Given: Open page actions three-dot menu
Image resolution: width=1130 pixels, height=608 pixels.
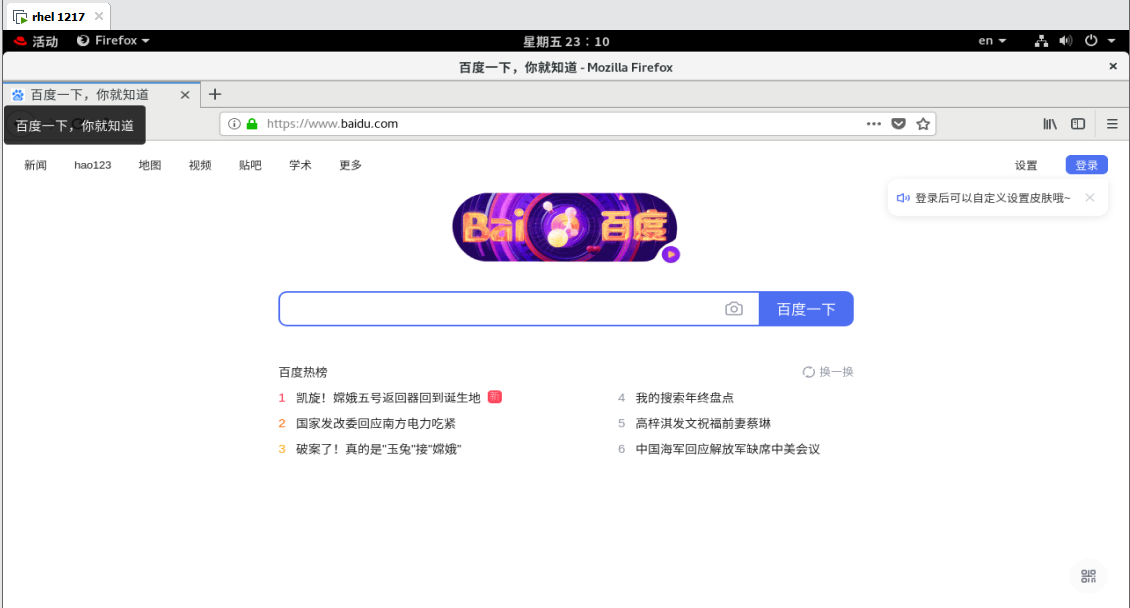Looking at the screenshot, I should [x=873, y=124].
